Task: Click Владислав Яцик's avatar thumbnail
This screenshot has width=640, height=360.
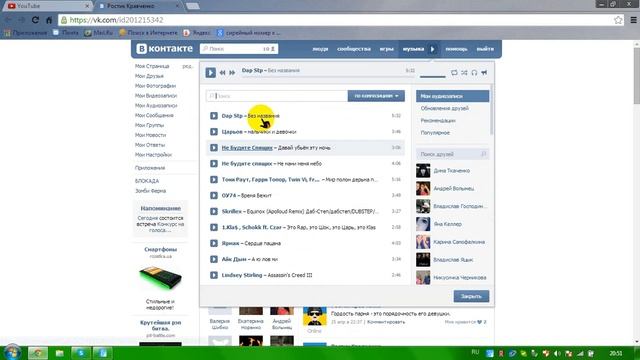Action: (x=423, y=260)
